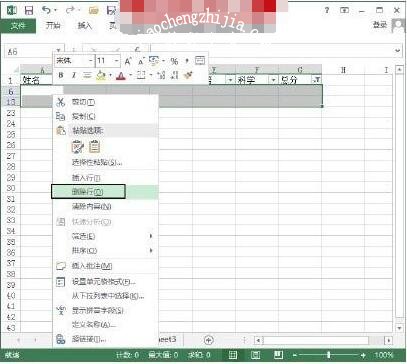Increase decimal places icon
The image size is (407, 364).
tap(161, 75)
